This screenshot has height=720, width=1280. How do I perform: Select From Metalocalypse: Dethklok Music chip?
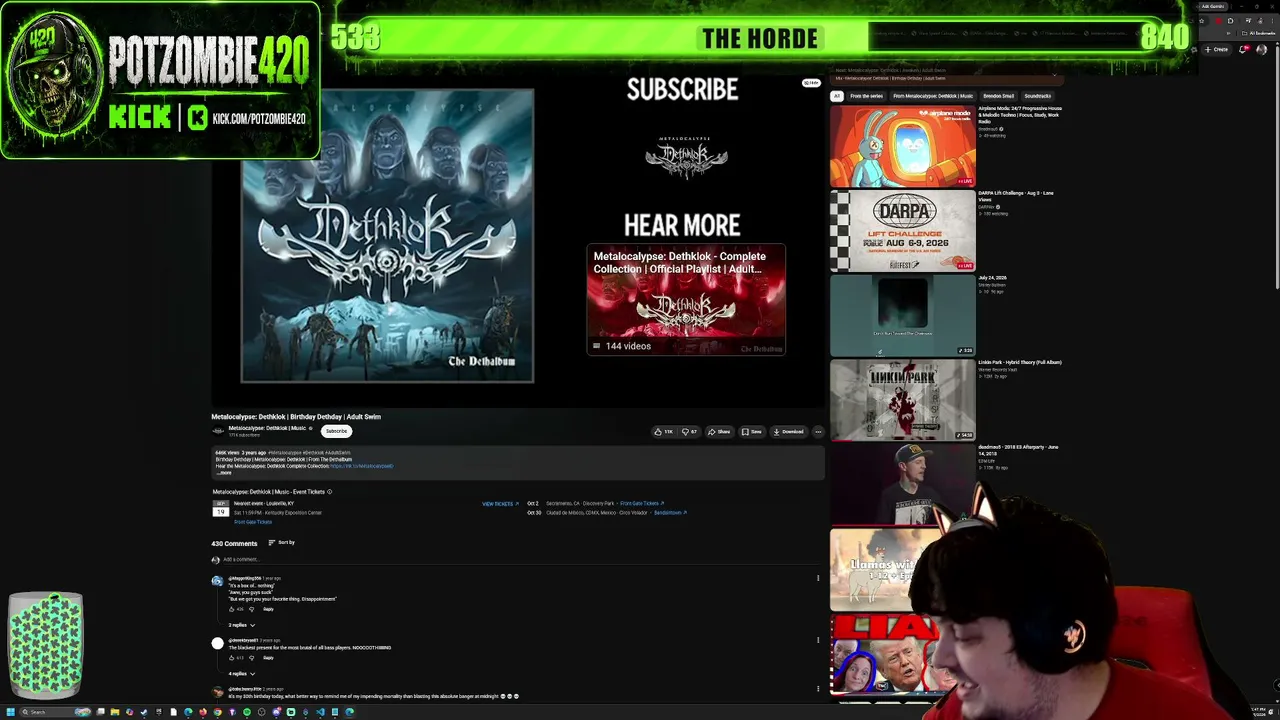pos(933,96)
